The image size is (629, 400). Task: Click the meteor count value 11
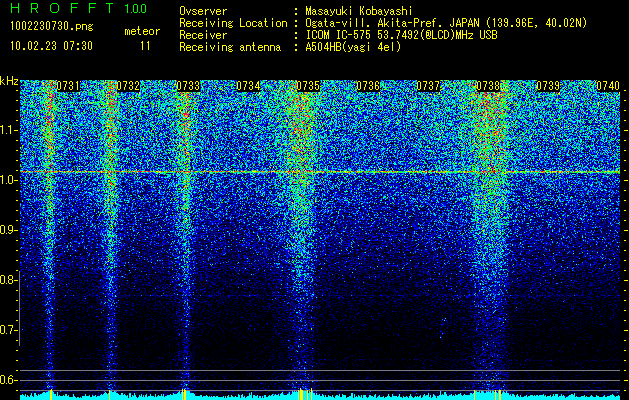click(x=145, y=46)
